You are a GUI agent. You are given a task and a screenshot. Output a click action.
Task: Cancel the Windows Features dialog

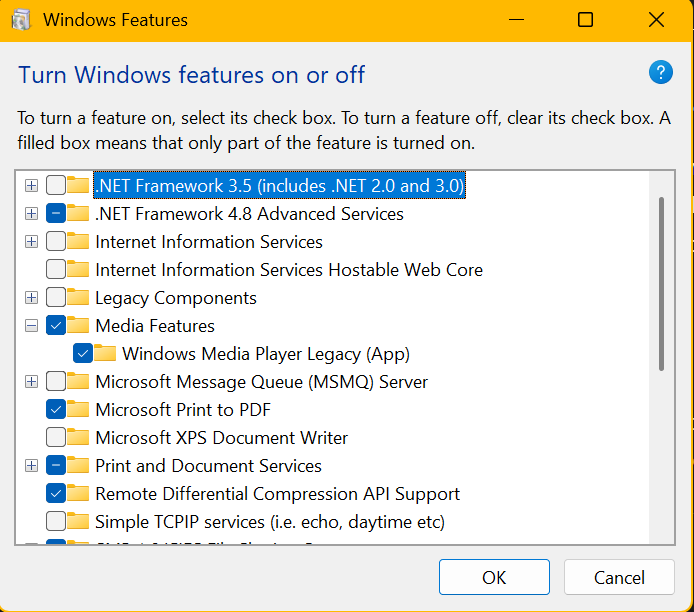click(x=619, y=577)
